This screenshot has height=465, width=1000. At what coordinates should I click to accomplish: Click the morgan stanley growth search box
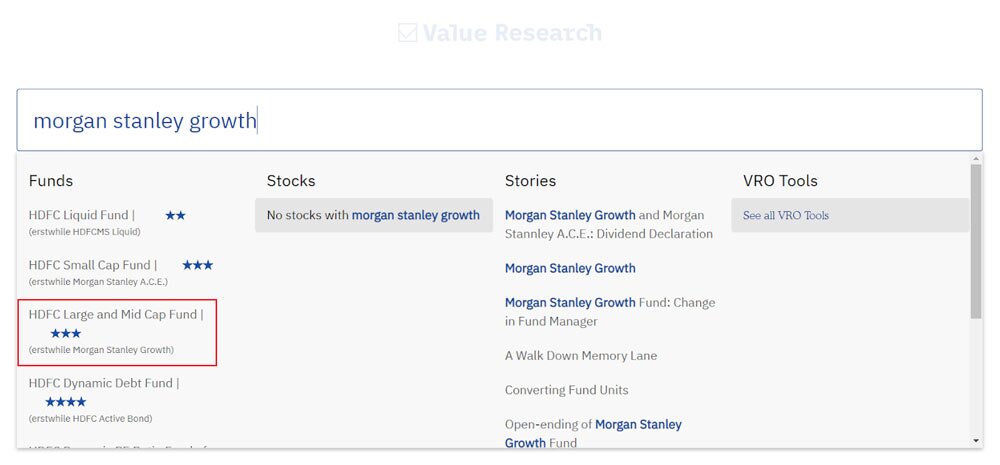point(499,120)
